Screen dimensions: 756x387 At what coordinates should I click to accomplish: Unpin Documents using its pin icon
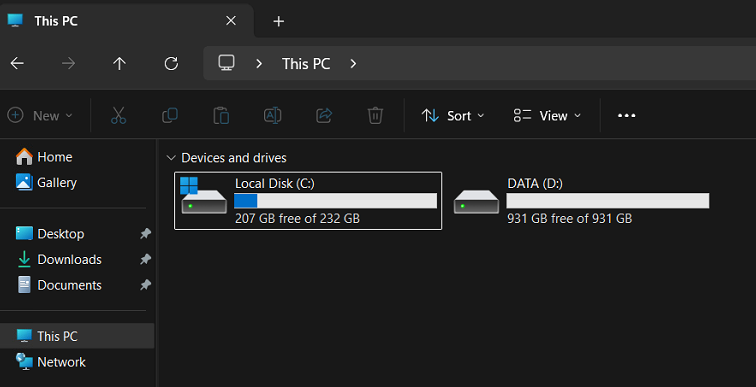point(145,285)
